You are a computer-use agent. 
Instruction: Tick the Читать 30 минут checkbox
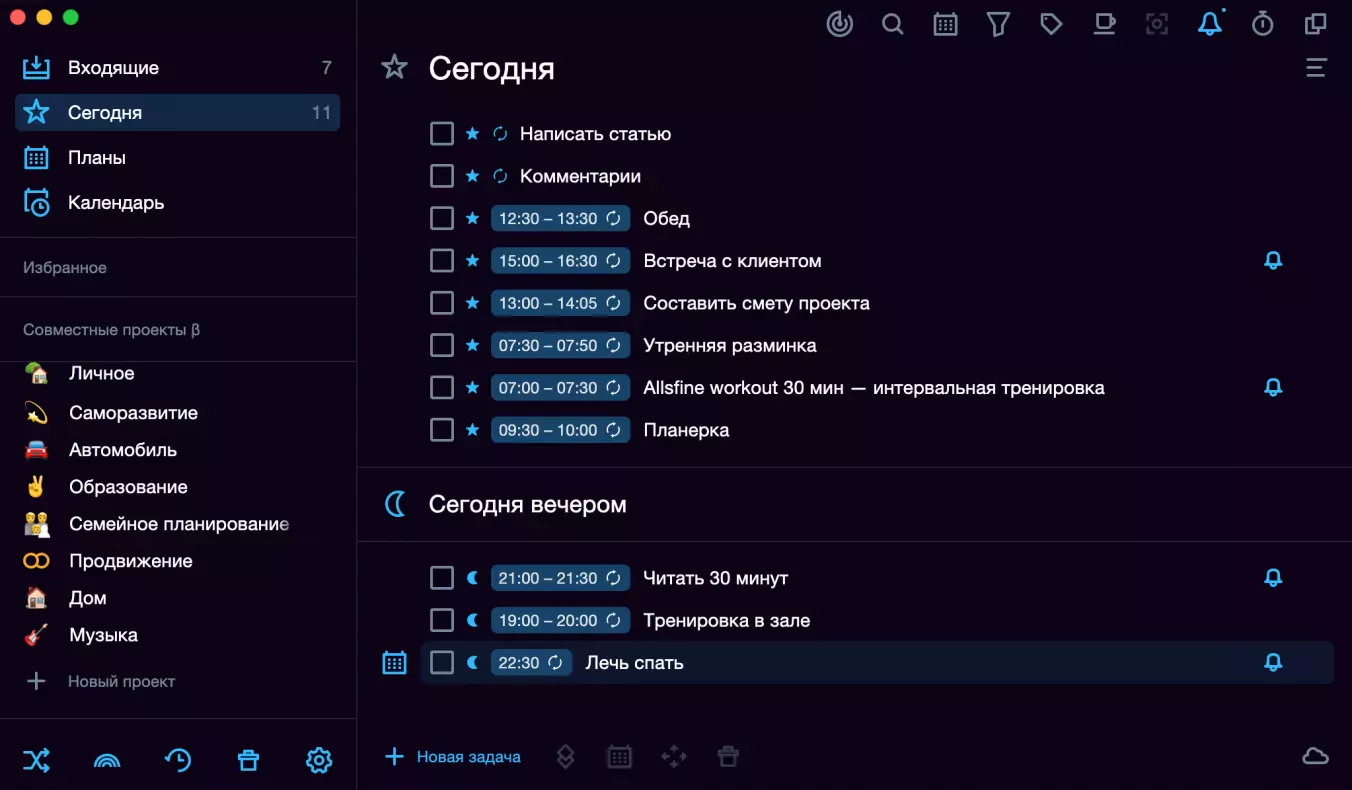coord(442,578)
